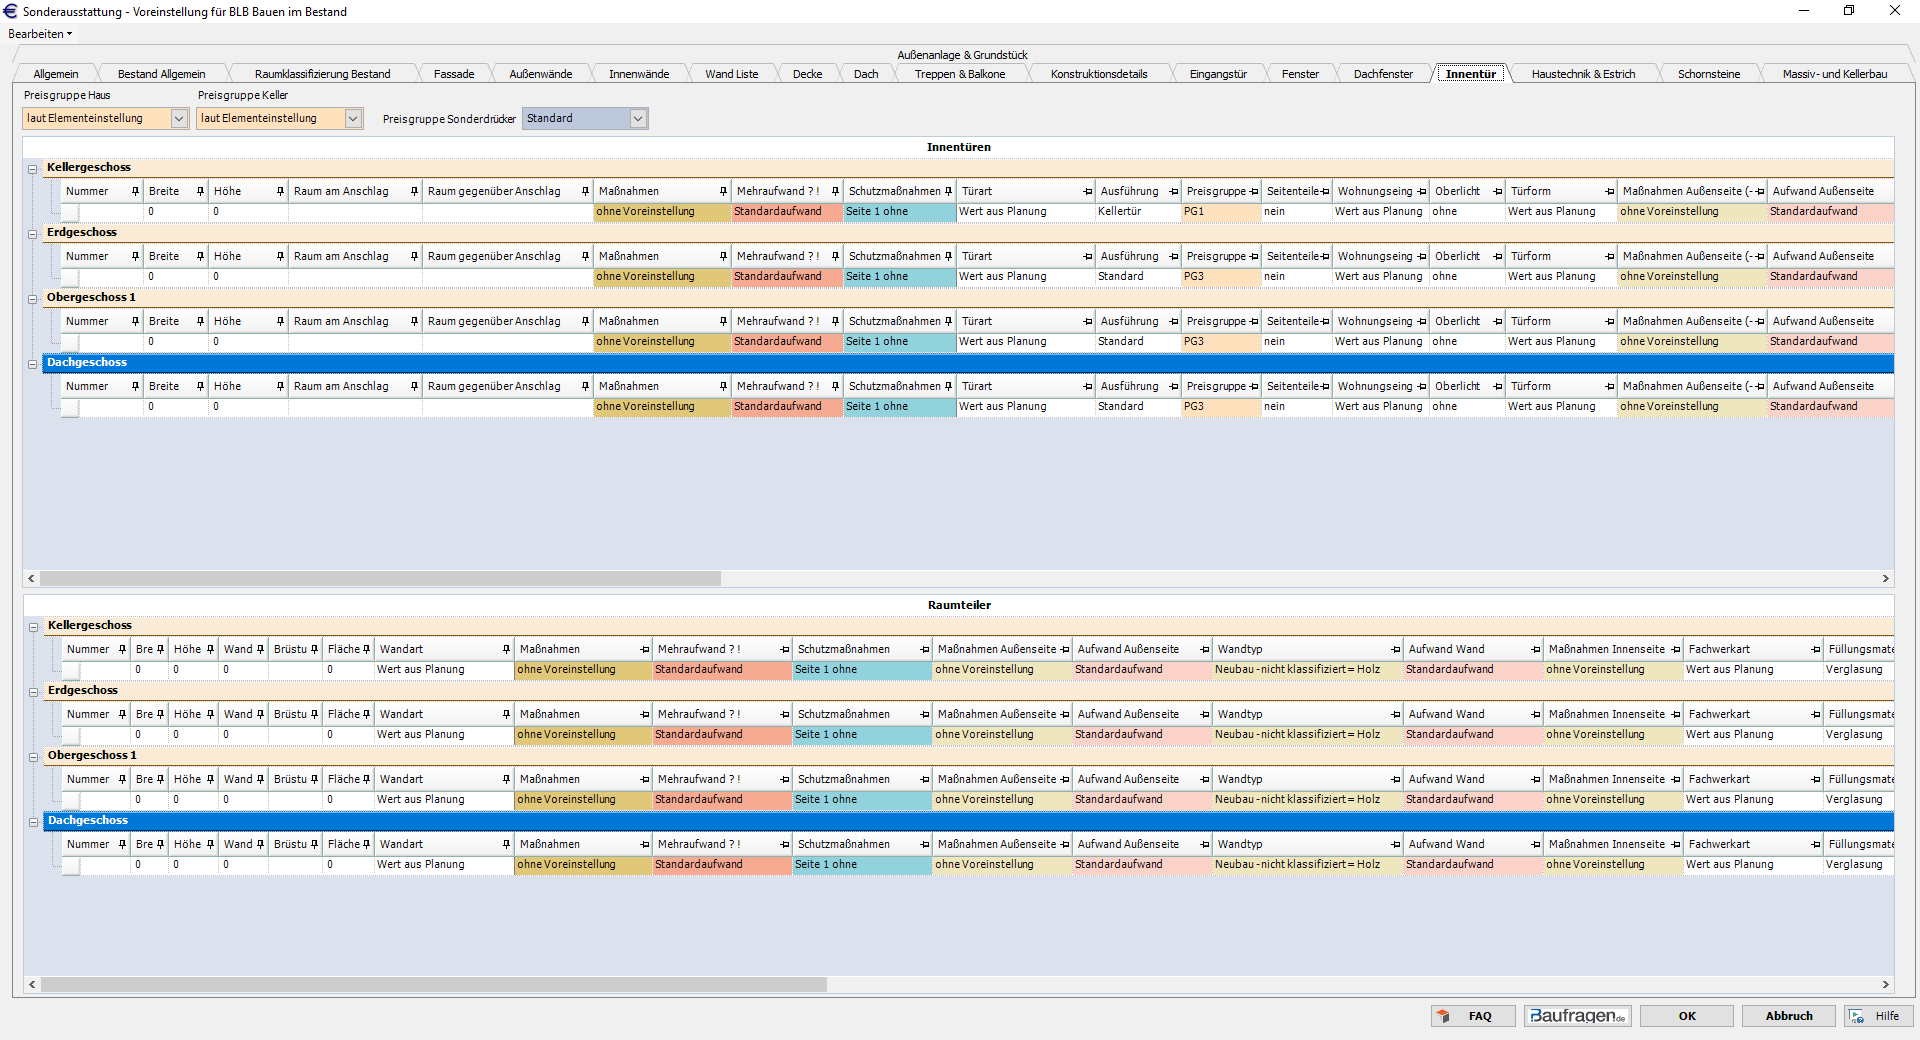Switch to the Fenster tab
This screenshot has width=1920, height=1040.
tap(1300, 74)
